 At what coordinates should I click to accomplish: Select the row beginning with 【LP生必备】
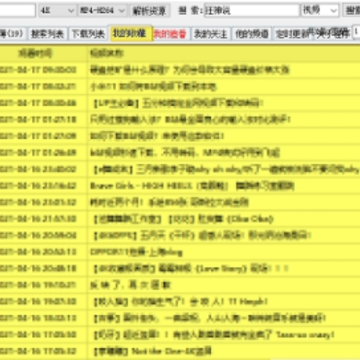(x=180, y=103)
